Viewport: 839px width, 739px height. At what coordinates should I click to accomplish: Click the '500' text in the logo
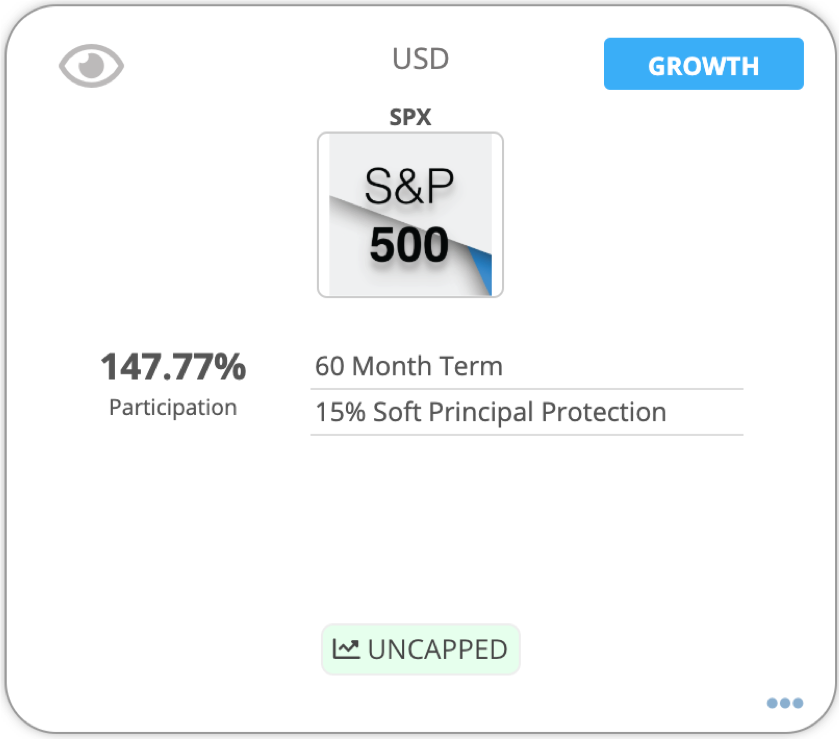tap(409, 245)
